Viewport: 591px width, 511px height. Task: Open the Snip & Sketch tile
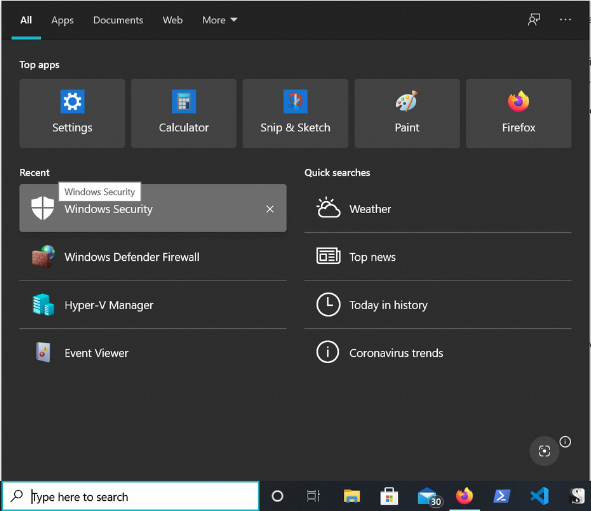(295, 113)
